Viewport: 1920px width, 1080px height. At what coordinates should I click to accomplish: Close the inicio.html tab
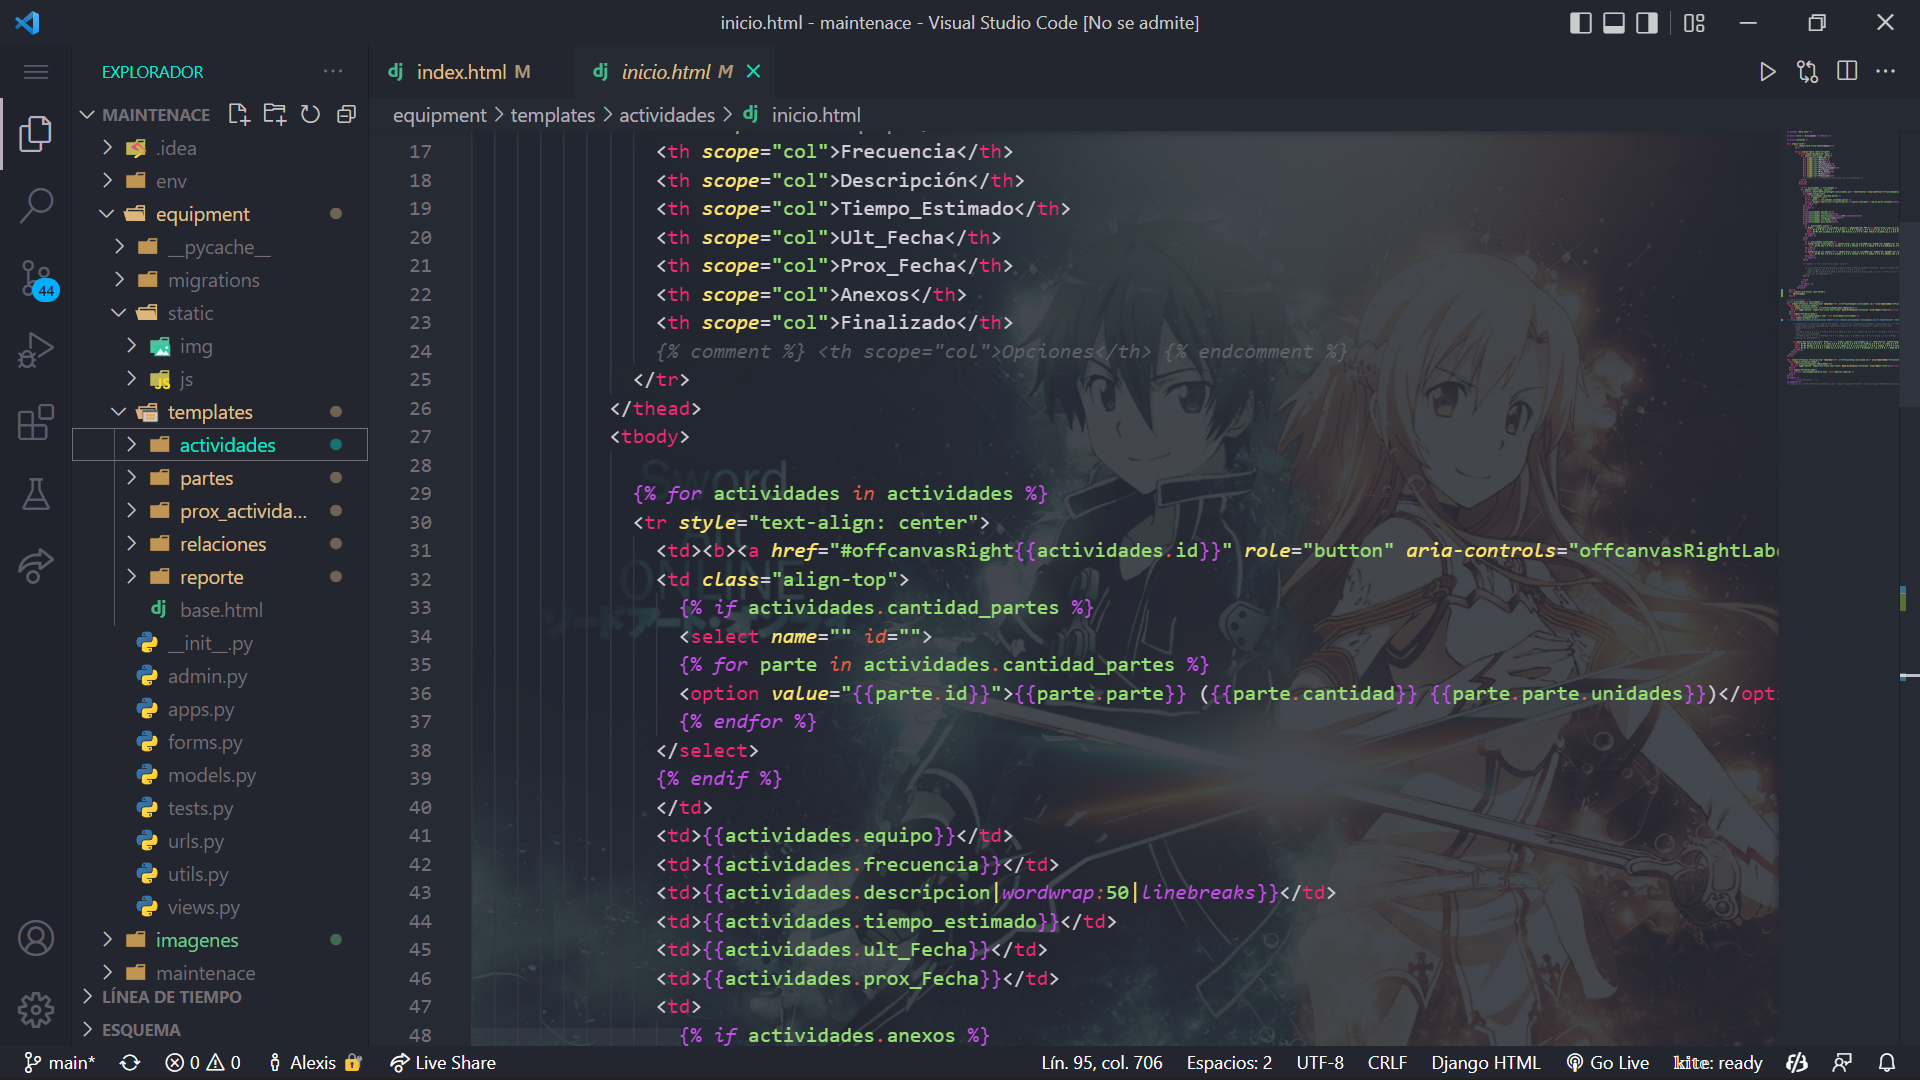tap(754, 72)
